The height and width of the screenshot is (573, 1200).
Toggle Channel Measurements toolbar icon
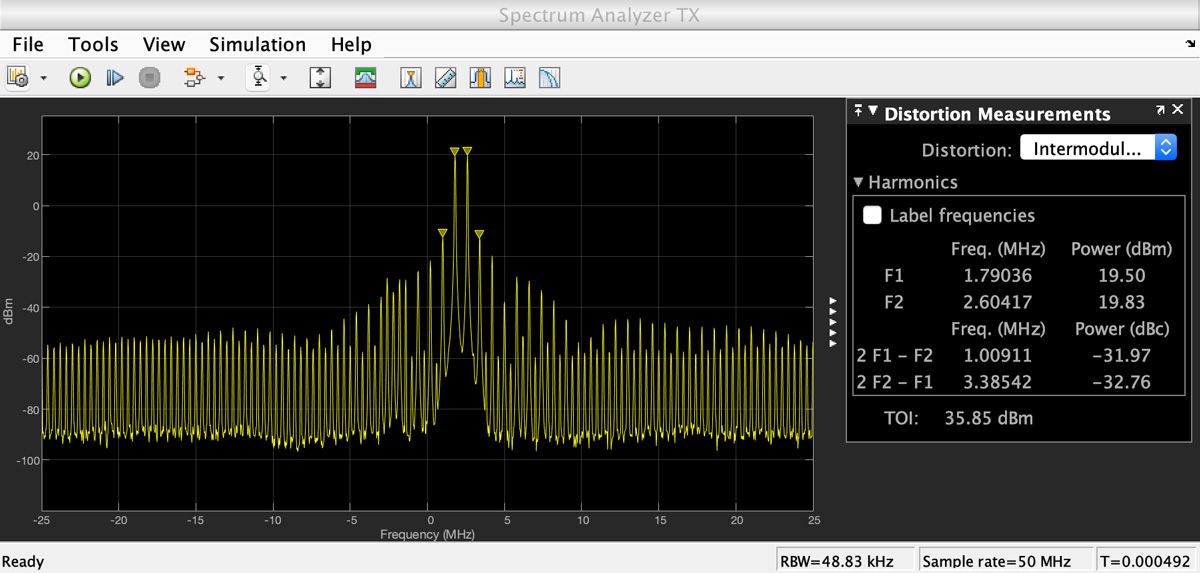481,77
